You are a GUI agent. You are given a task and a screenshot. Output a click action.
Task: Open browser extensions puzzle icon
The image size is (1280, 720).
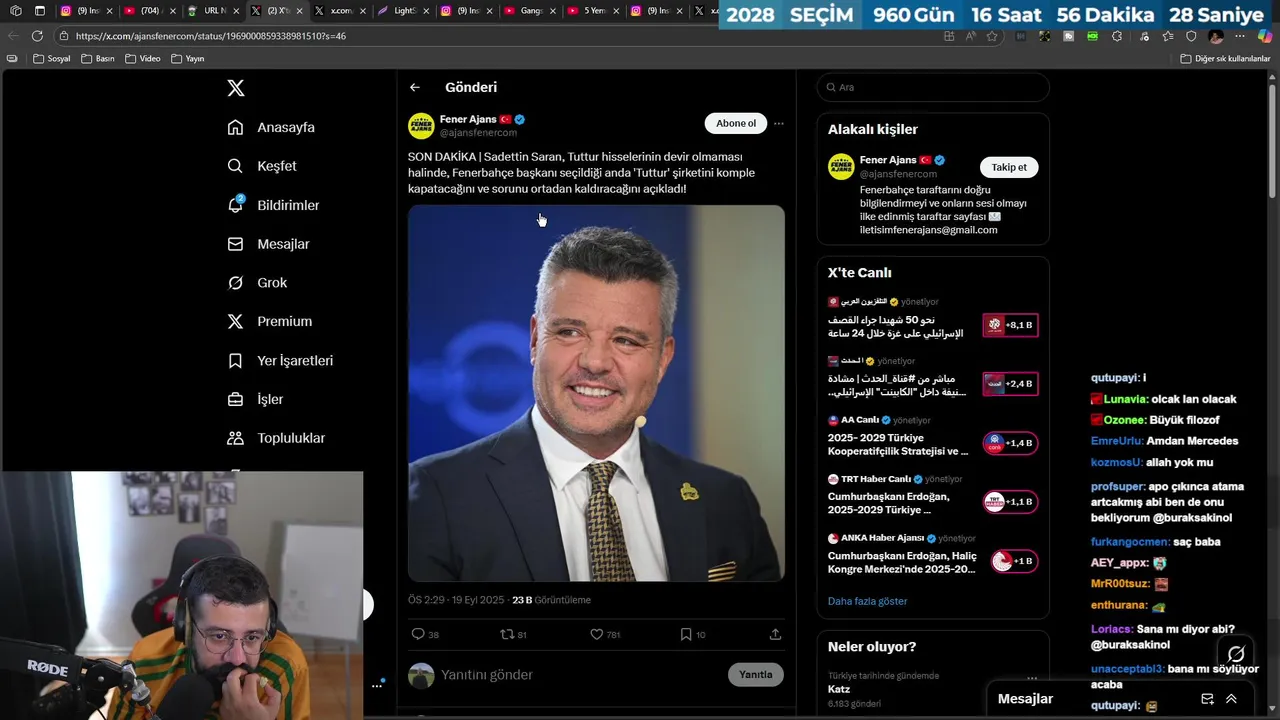[1117, 36]
